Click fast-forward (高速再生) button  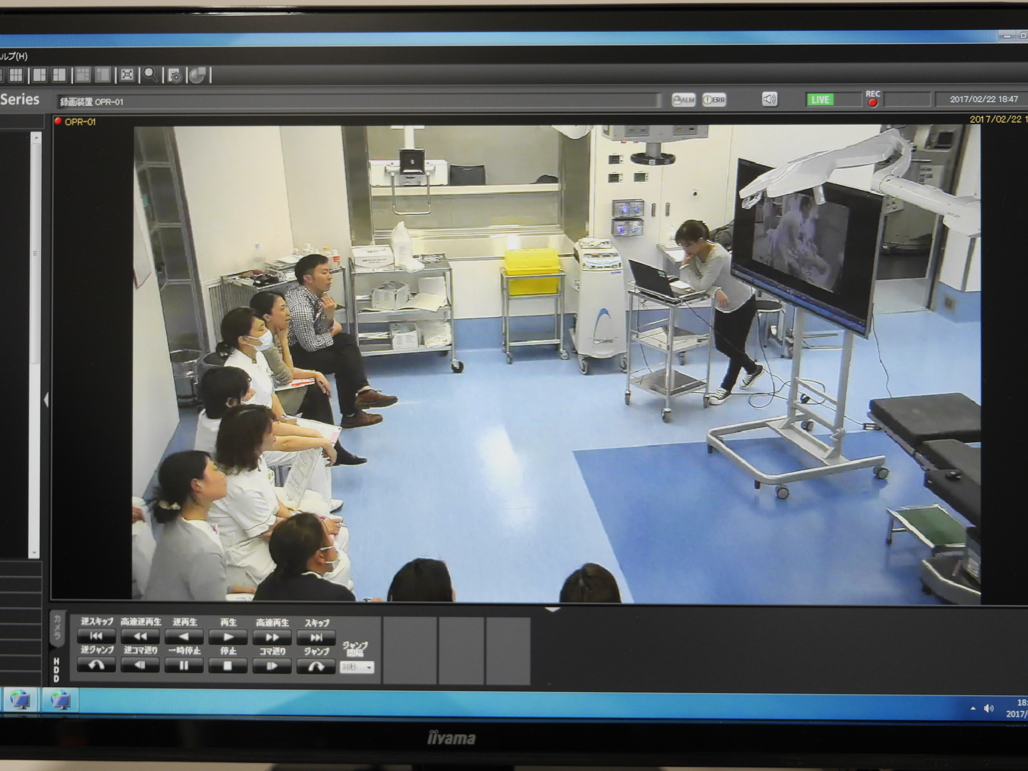coord(272,637)
